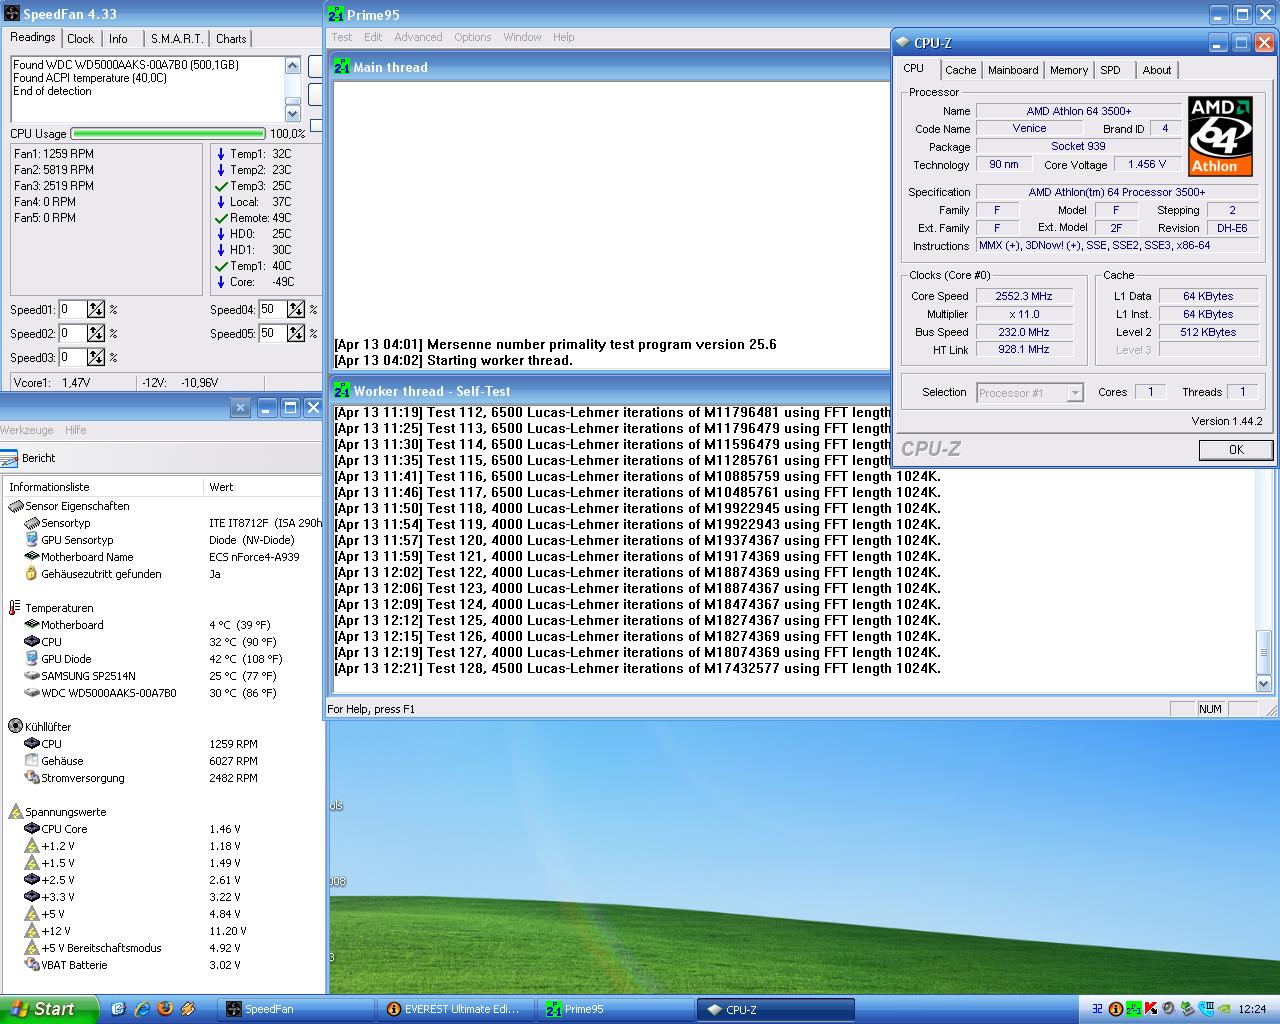
Task: Click the Main thread window icon
Action: coord(342,67)
